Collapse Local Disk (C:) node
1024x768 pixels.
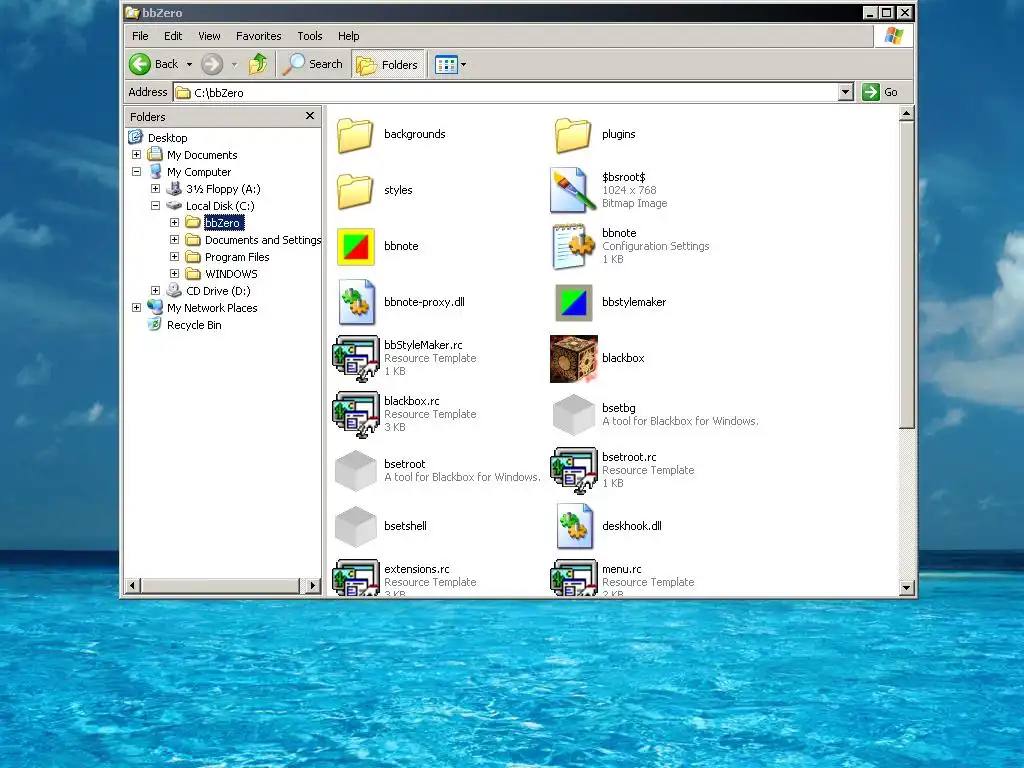(155, 206)
